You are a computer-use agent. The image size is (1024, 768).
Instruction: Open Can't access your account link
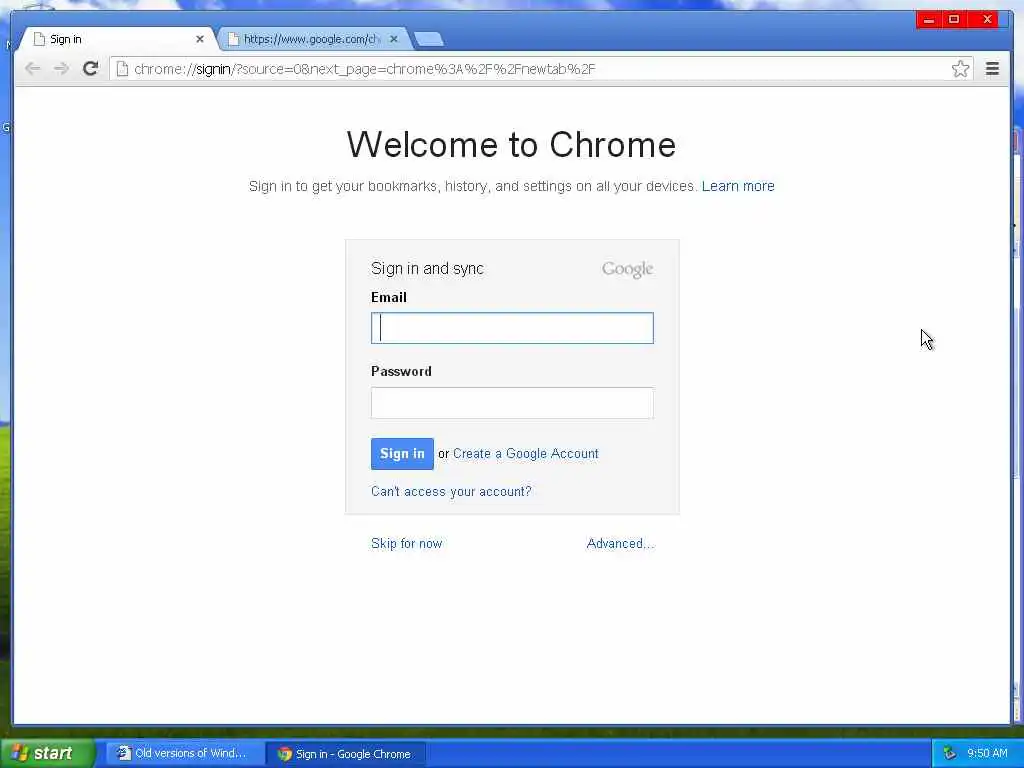451,491
